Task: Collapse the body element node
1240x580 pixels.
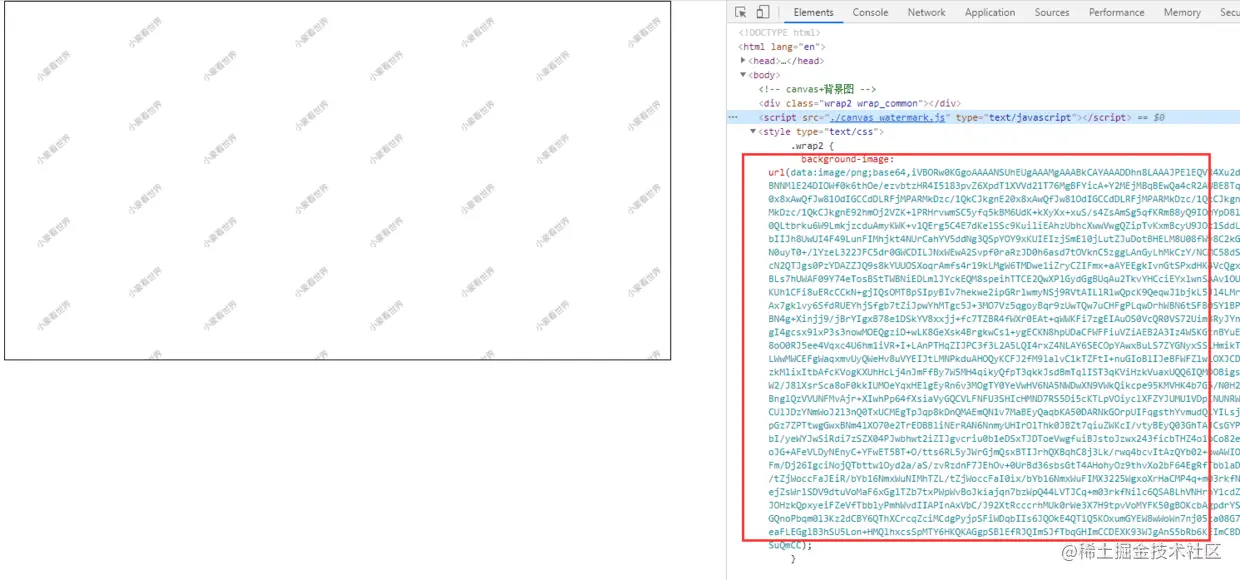Action: pos(743,75)
